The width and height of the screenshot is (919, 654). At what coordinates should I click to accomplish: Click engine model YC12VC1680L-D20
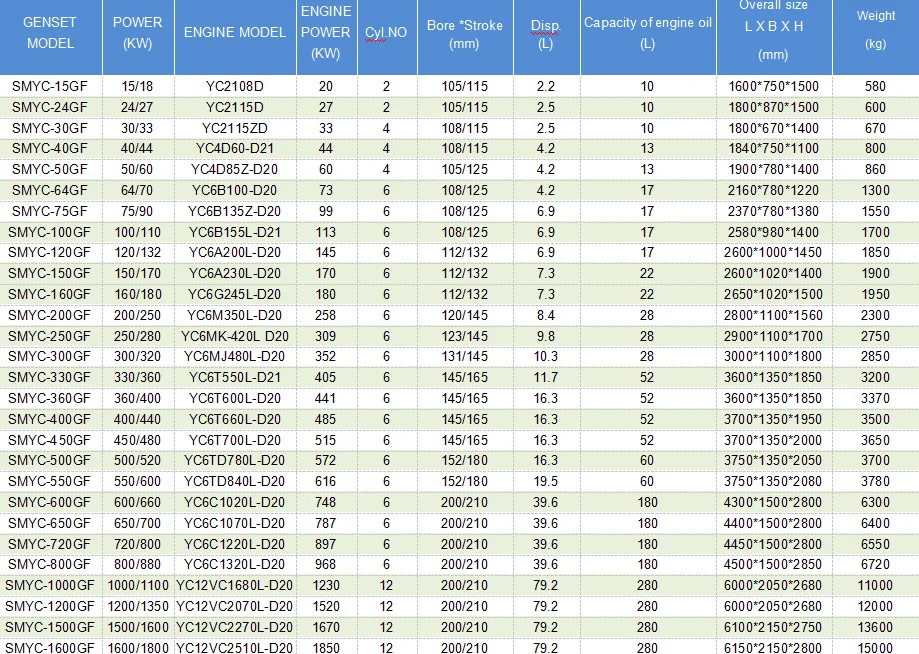point(235,585)
